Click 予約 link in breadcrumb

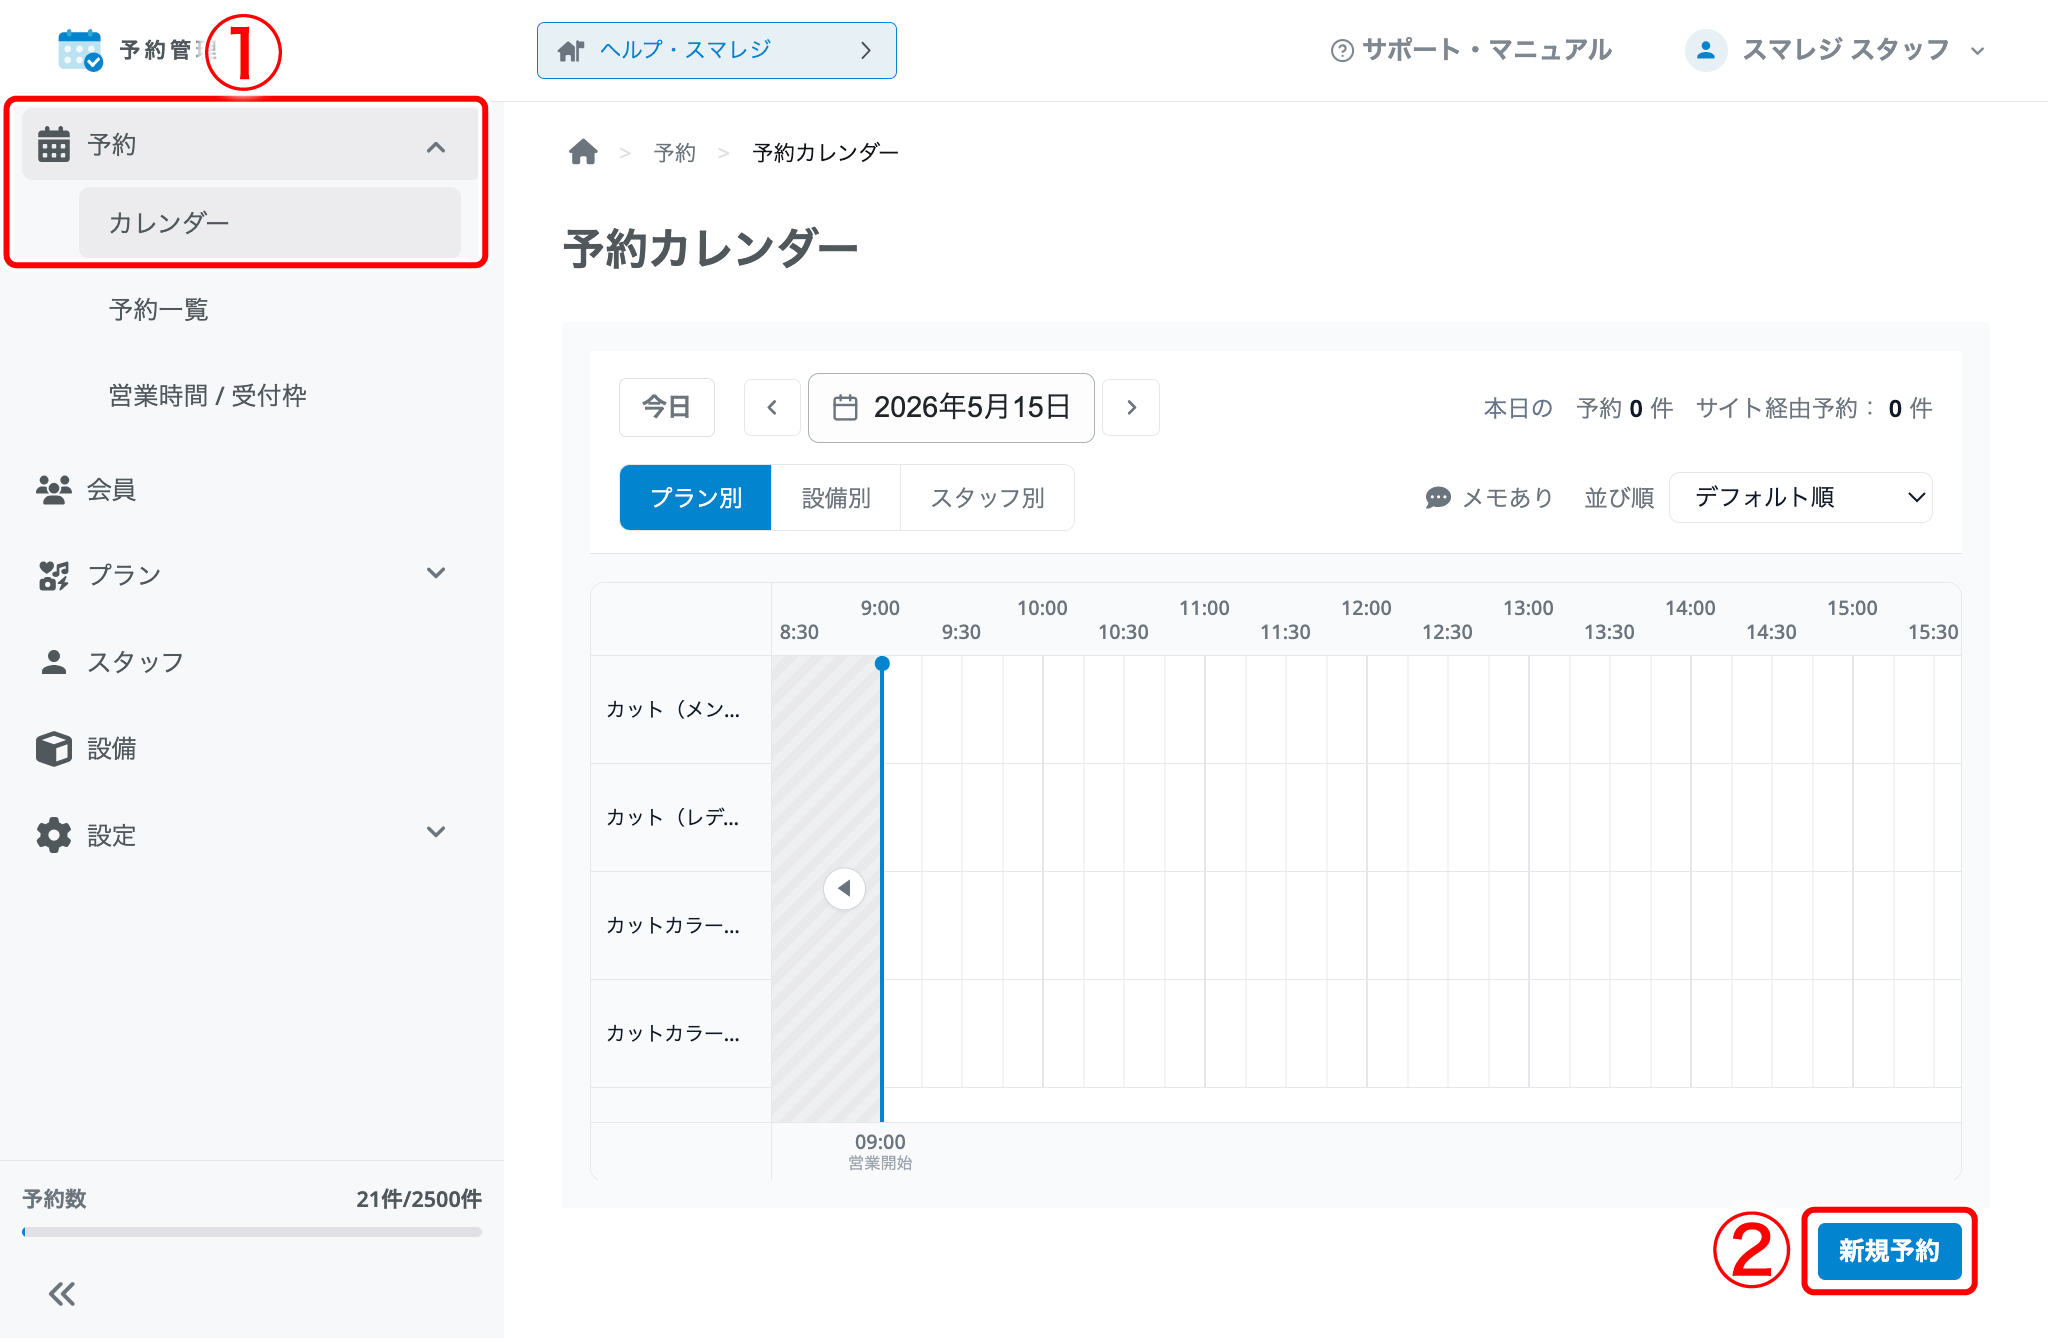tap(675, 152)
